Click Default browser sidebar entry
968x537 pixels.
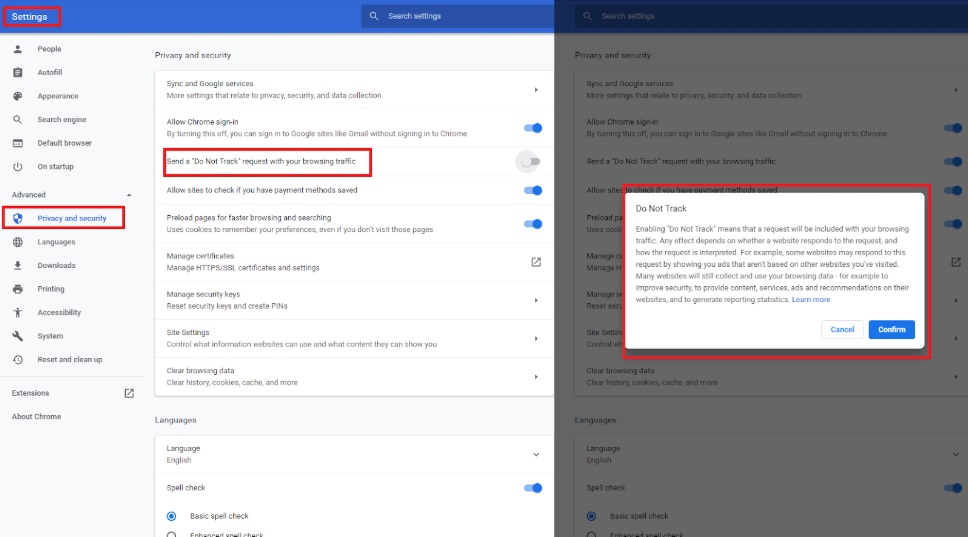click(64, 143)
